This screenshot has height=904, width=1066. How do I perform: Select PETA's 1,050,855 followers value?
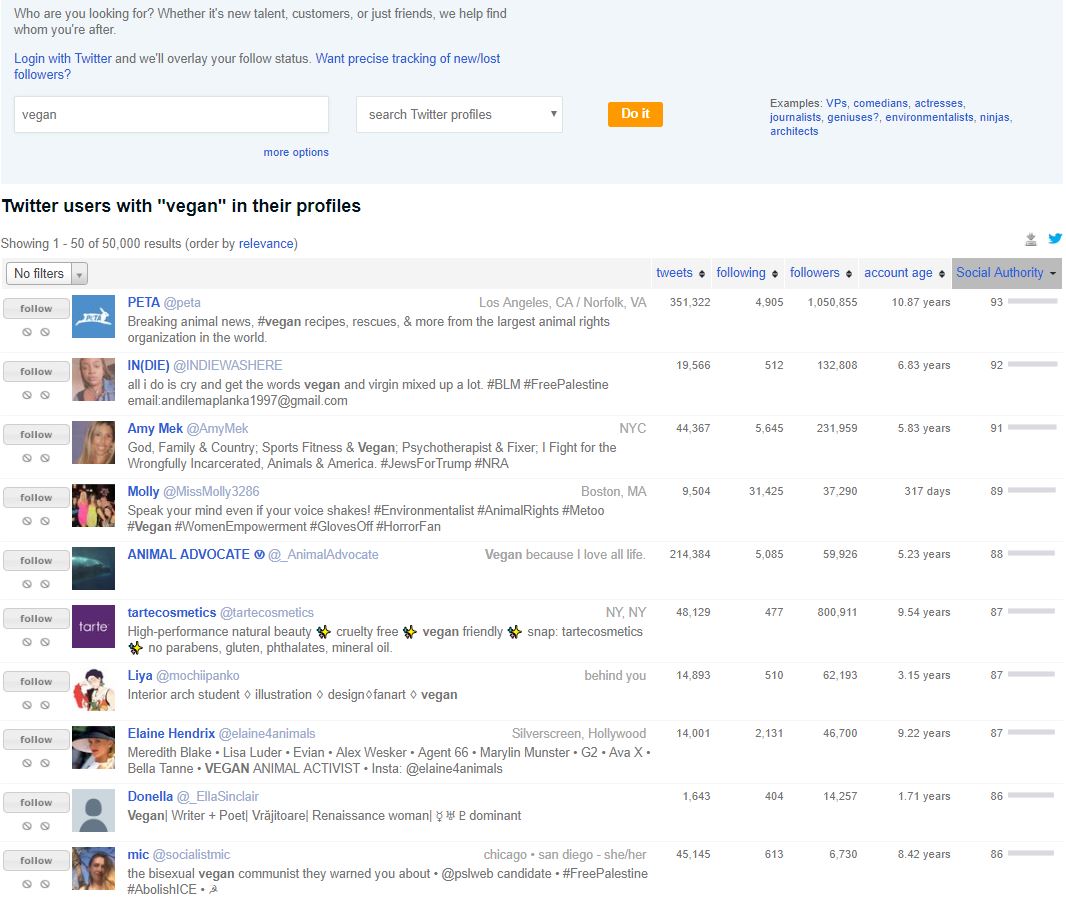[832, 302]
